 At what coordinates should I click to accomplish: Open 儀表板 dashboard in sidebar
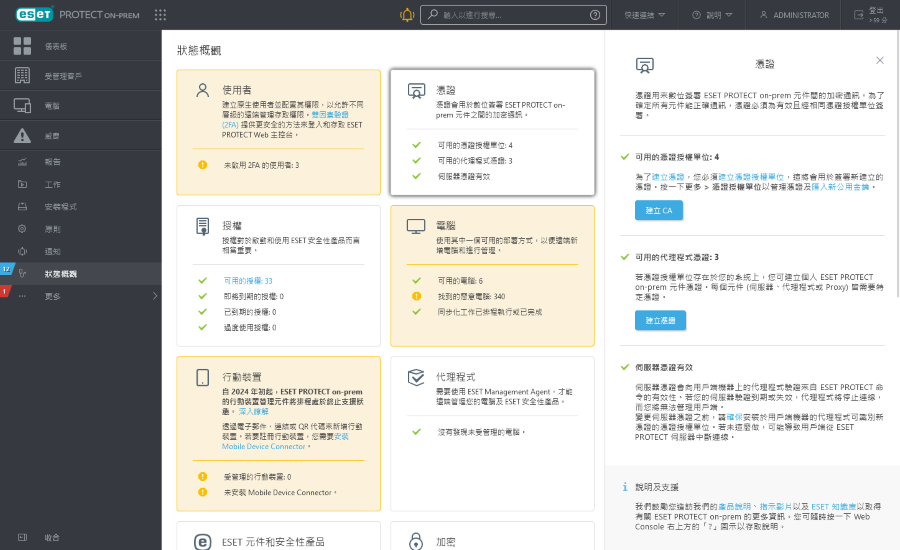pos(51,46)
